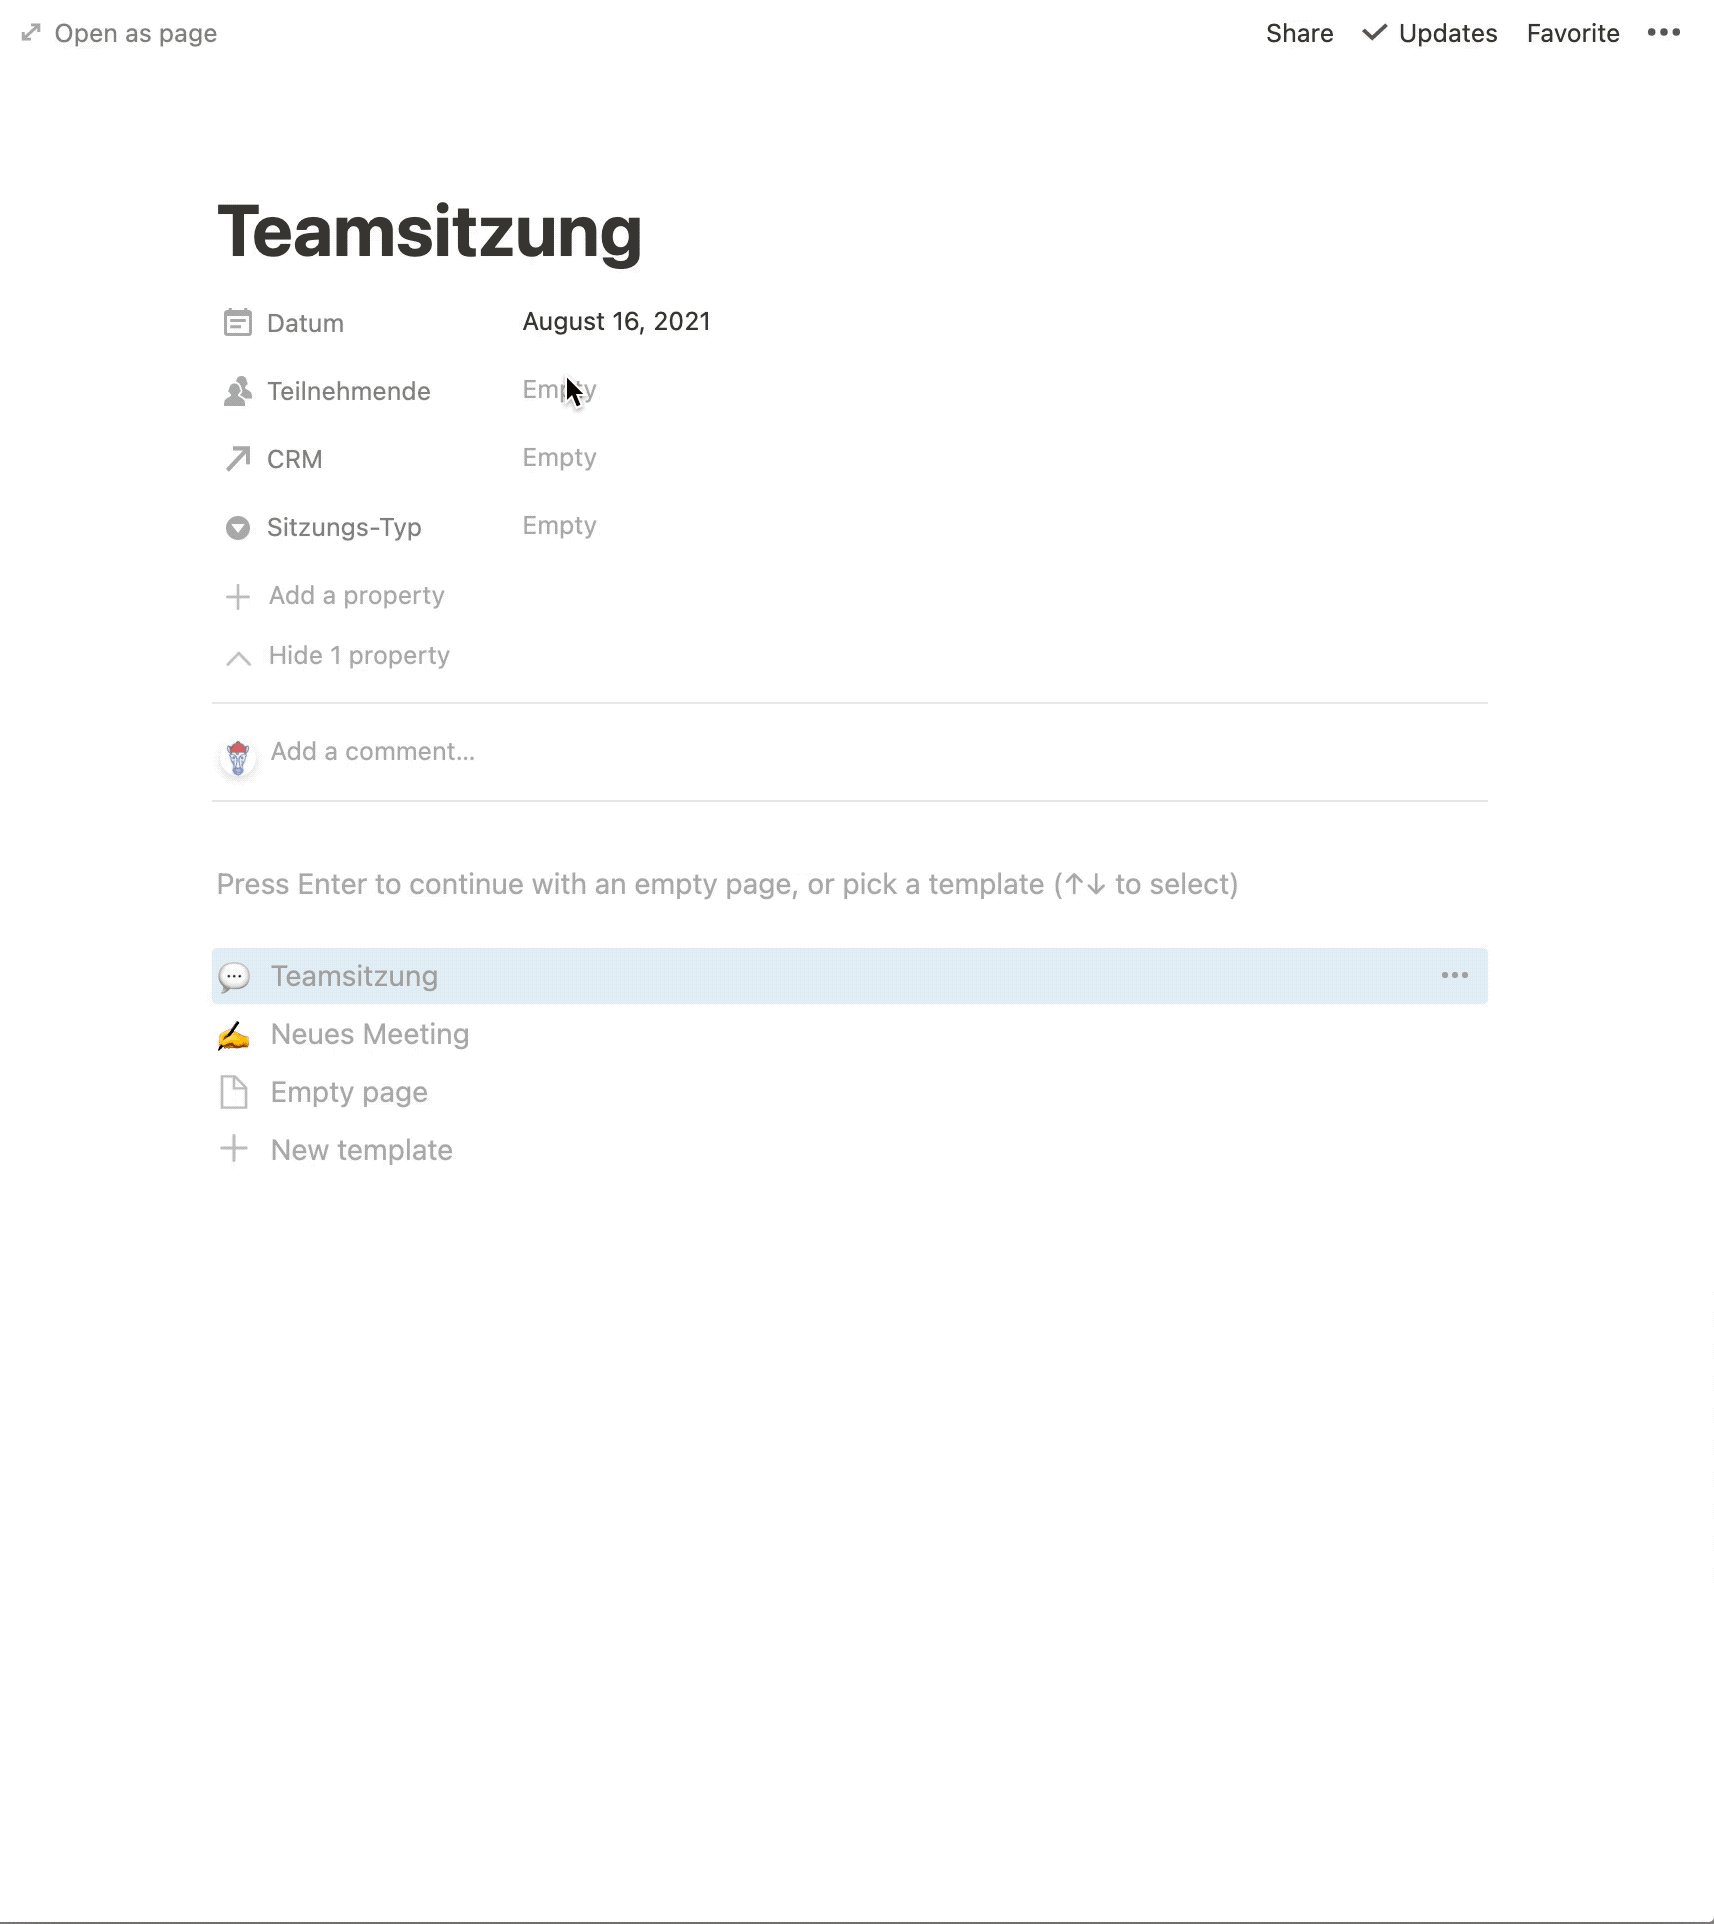
Task: Click the Datum calendar property icon
Action: (x=237, y=323)
